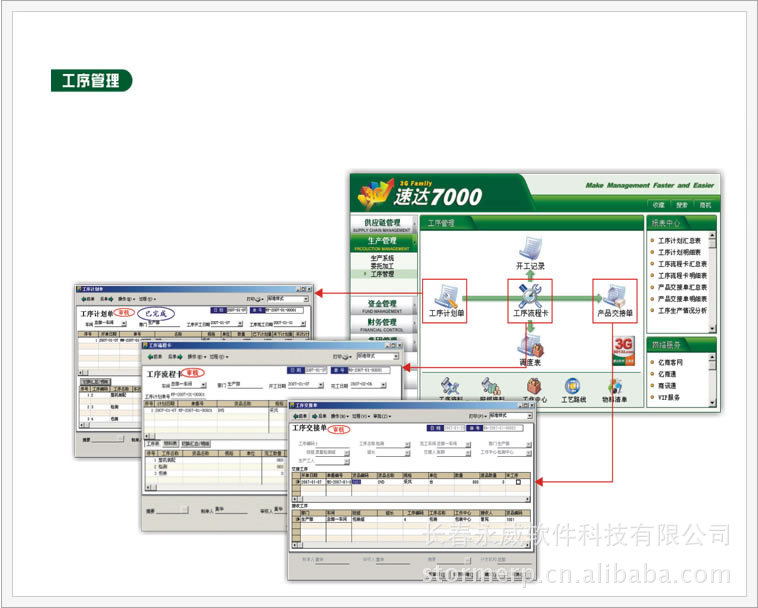Open the 工作中心 toolbox icon
Screen dimensions: 758x608
coord(534,386)
